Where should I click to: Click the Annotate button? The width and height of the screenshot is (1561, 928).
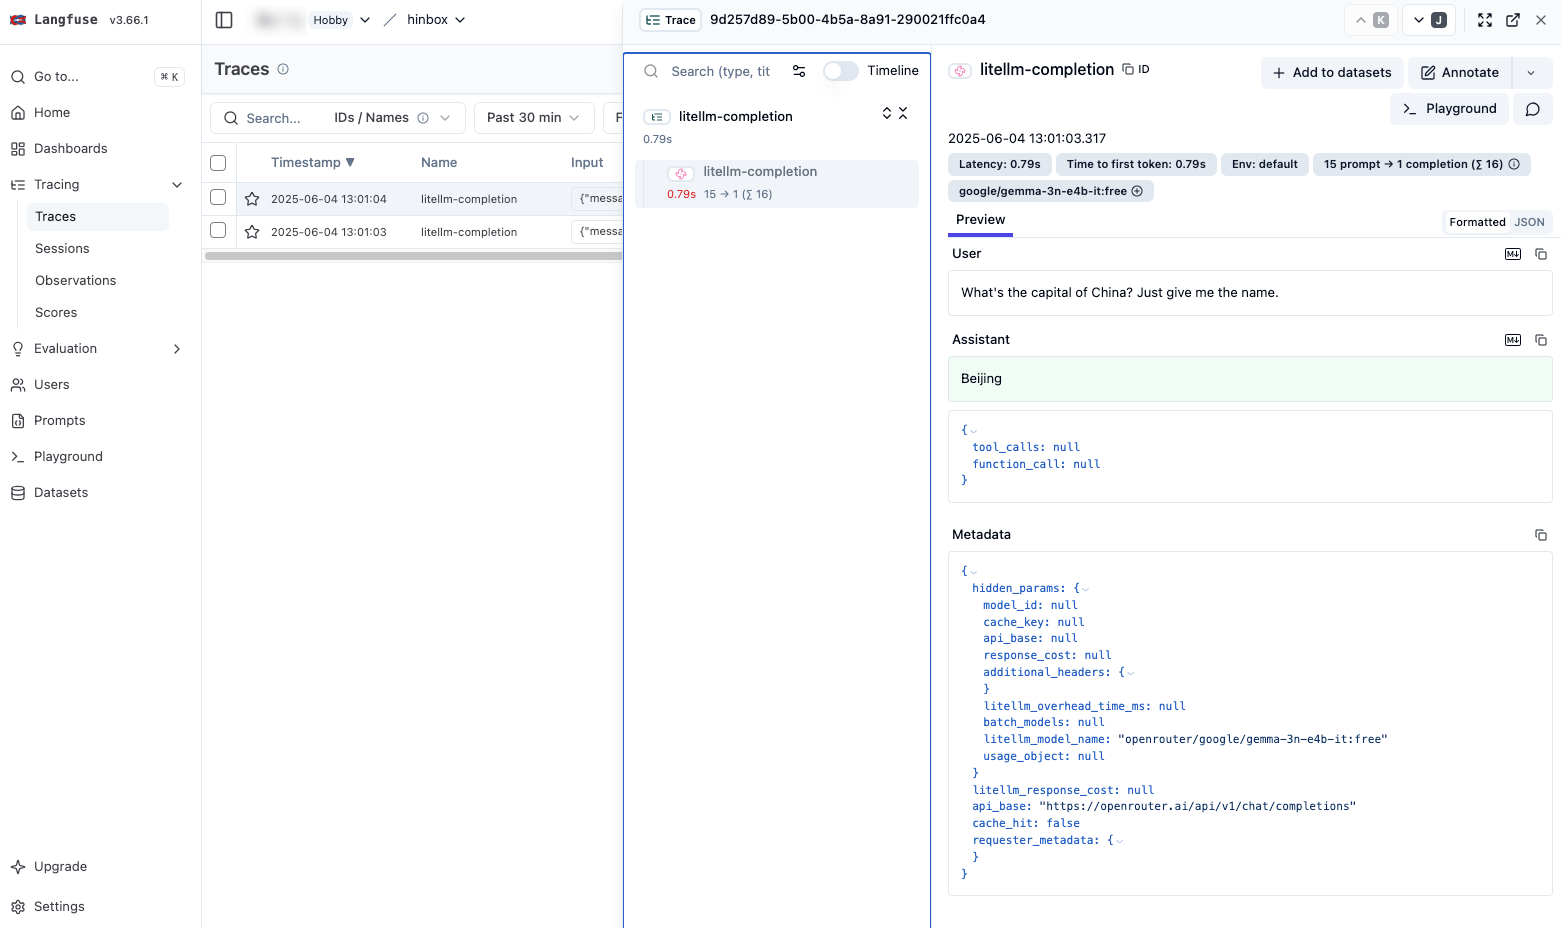(x=1459, y=72)
